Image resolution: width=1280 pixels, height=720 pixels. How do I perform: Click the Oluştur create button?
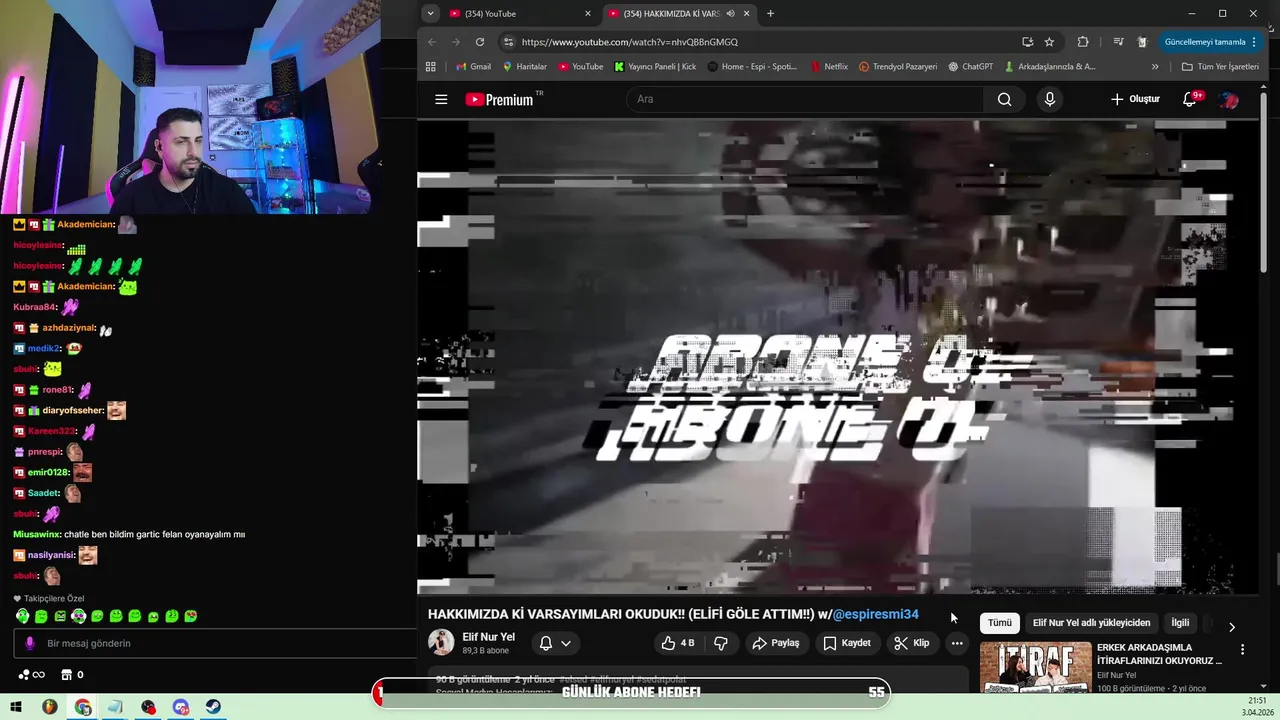(1135, 99)
